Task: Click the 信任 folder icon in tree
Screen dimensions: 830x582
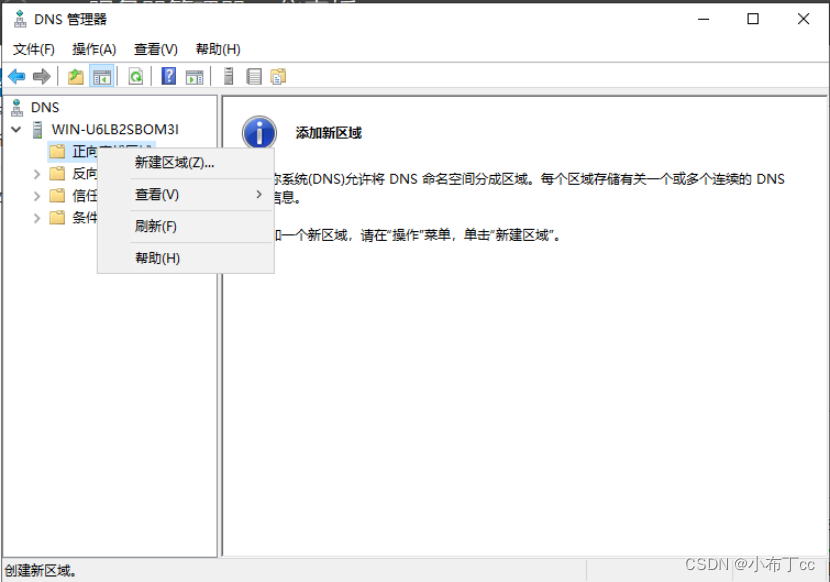Action: (x=57, y=196)
